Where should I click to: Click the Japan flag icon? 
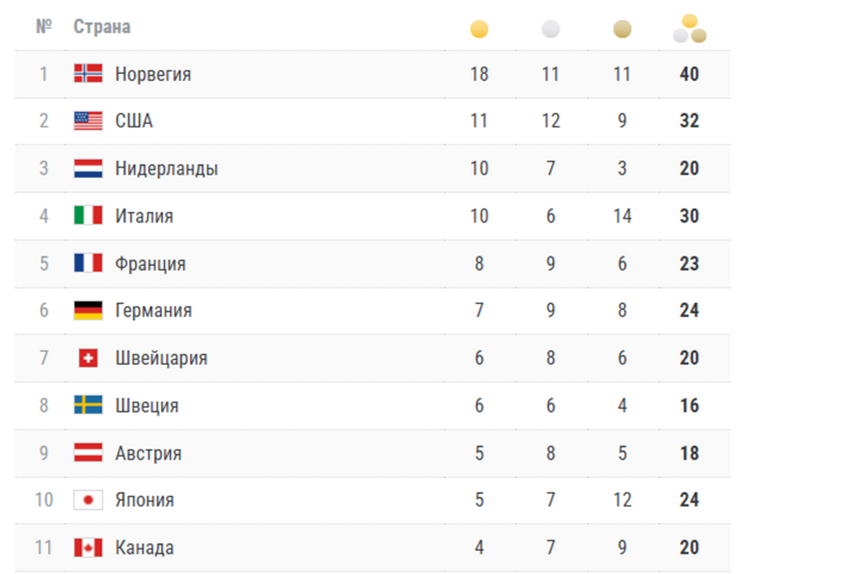[x=88, y=500]
